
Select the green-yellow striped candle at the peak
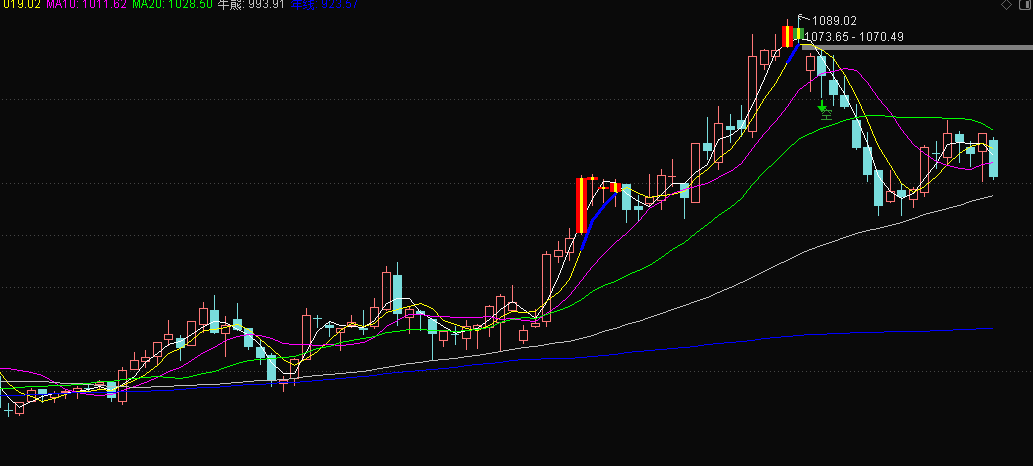point(798,36)
